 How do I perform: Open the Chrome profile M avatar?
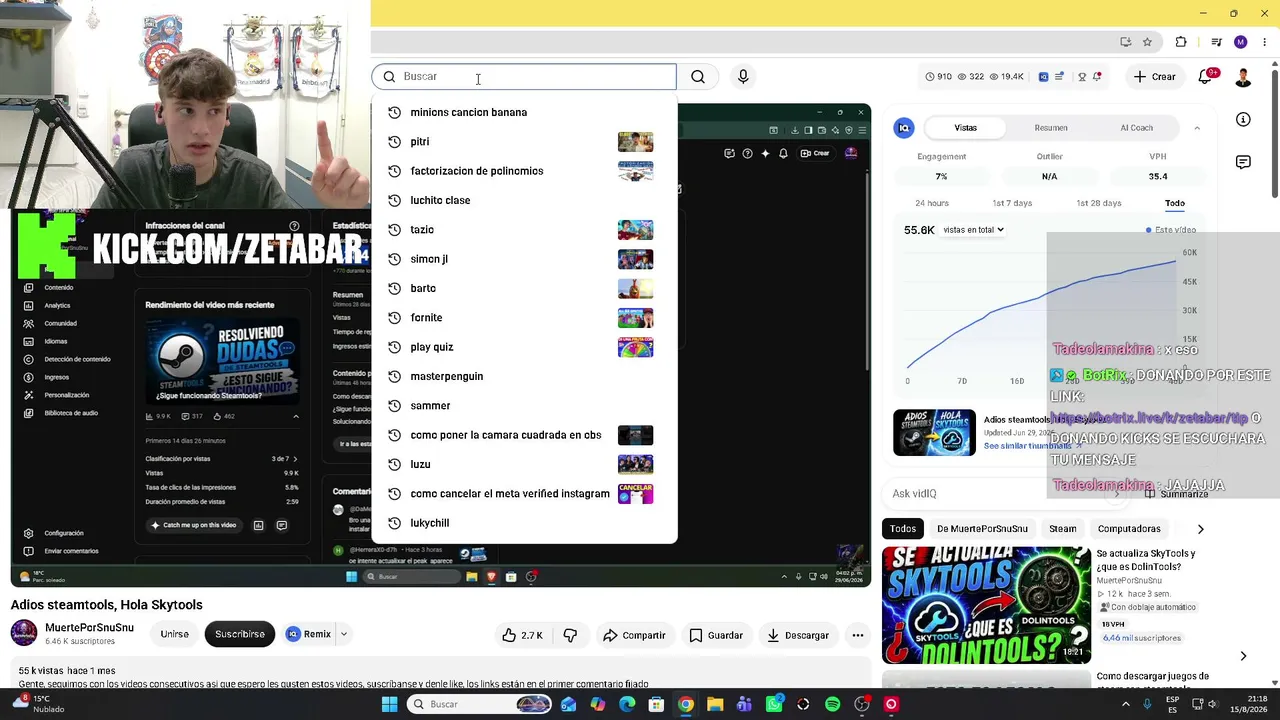pos(1241,42)
